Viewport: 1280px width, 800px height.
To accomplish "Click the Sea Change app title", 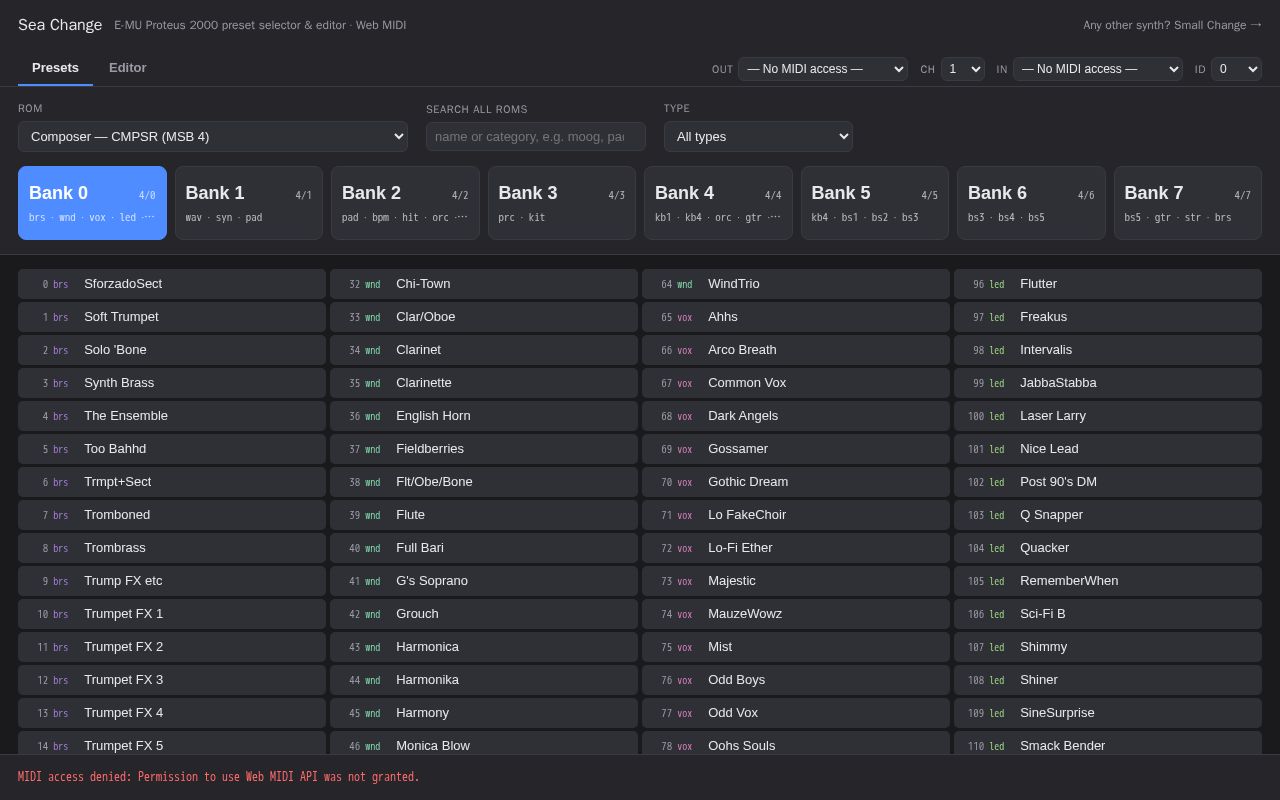I will pyautogui.click(x=60, y=25).
